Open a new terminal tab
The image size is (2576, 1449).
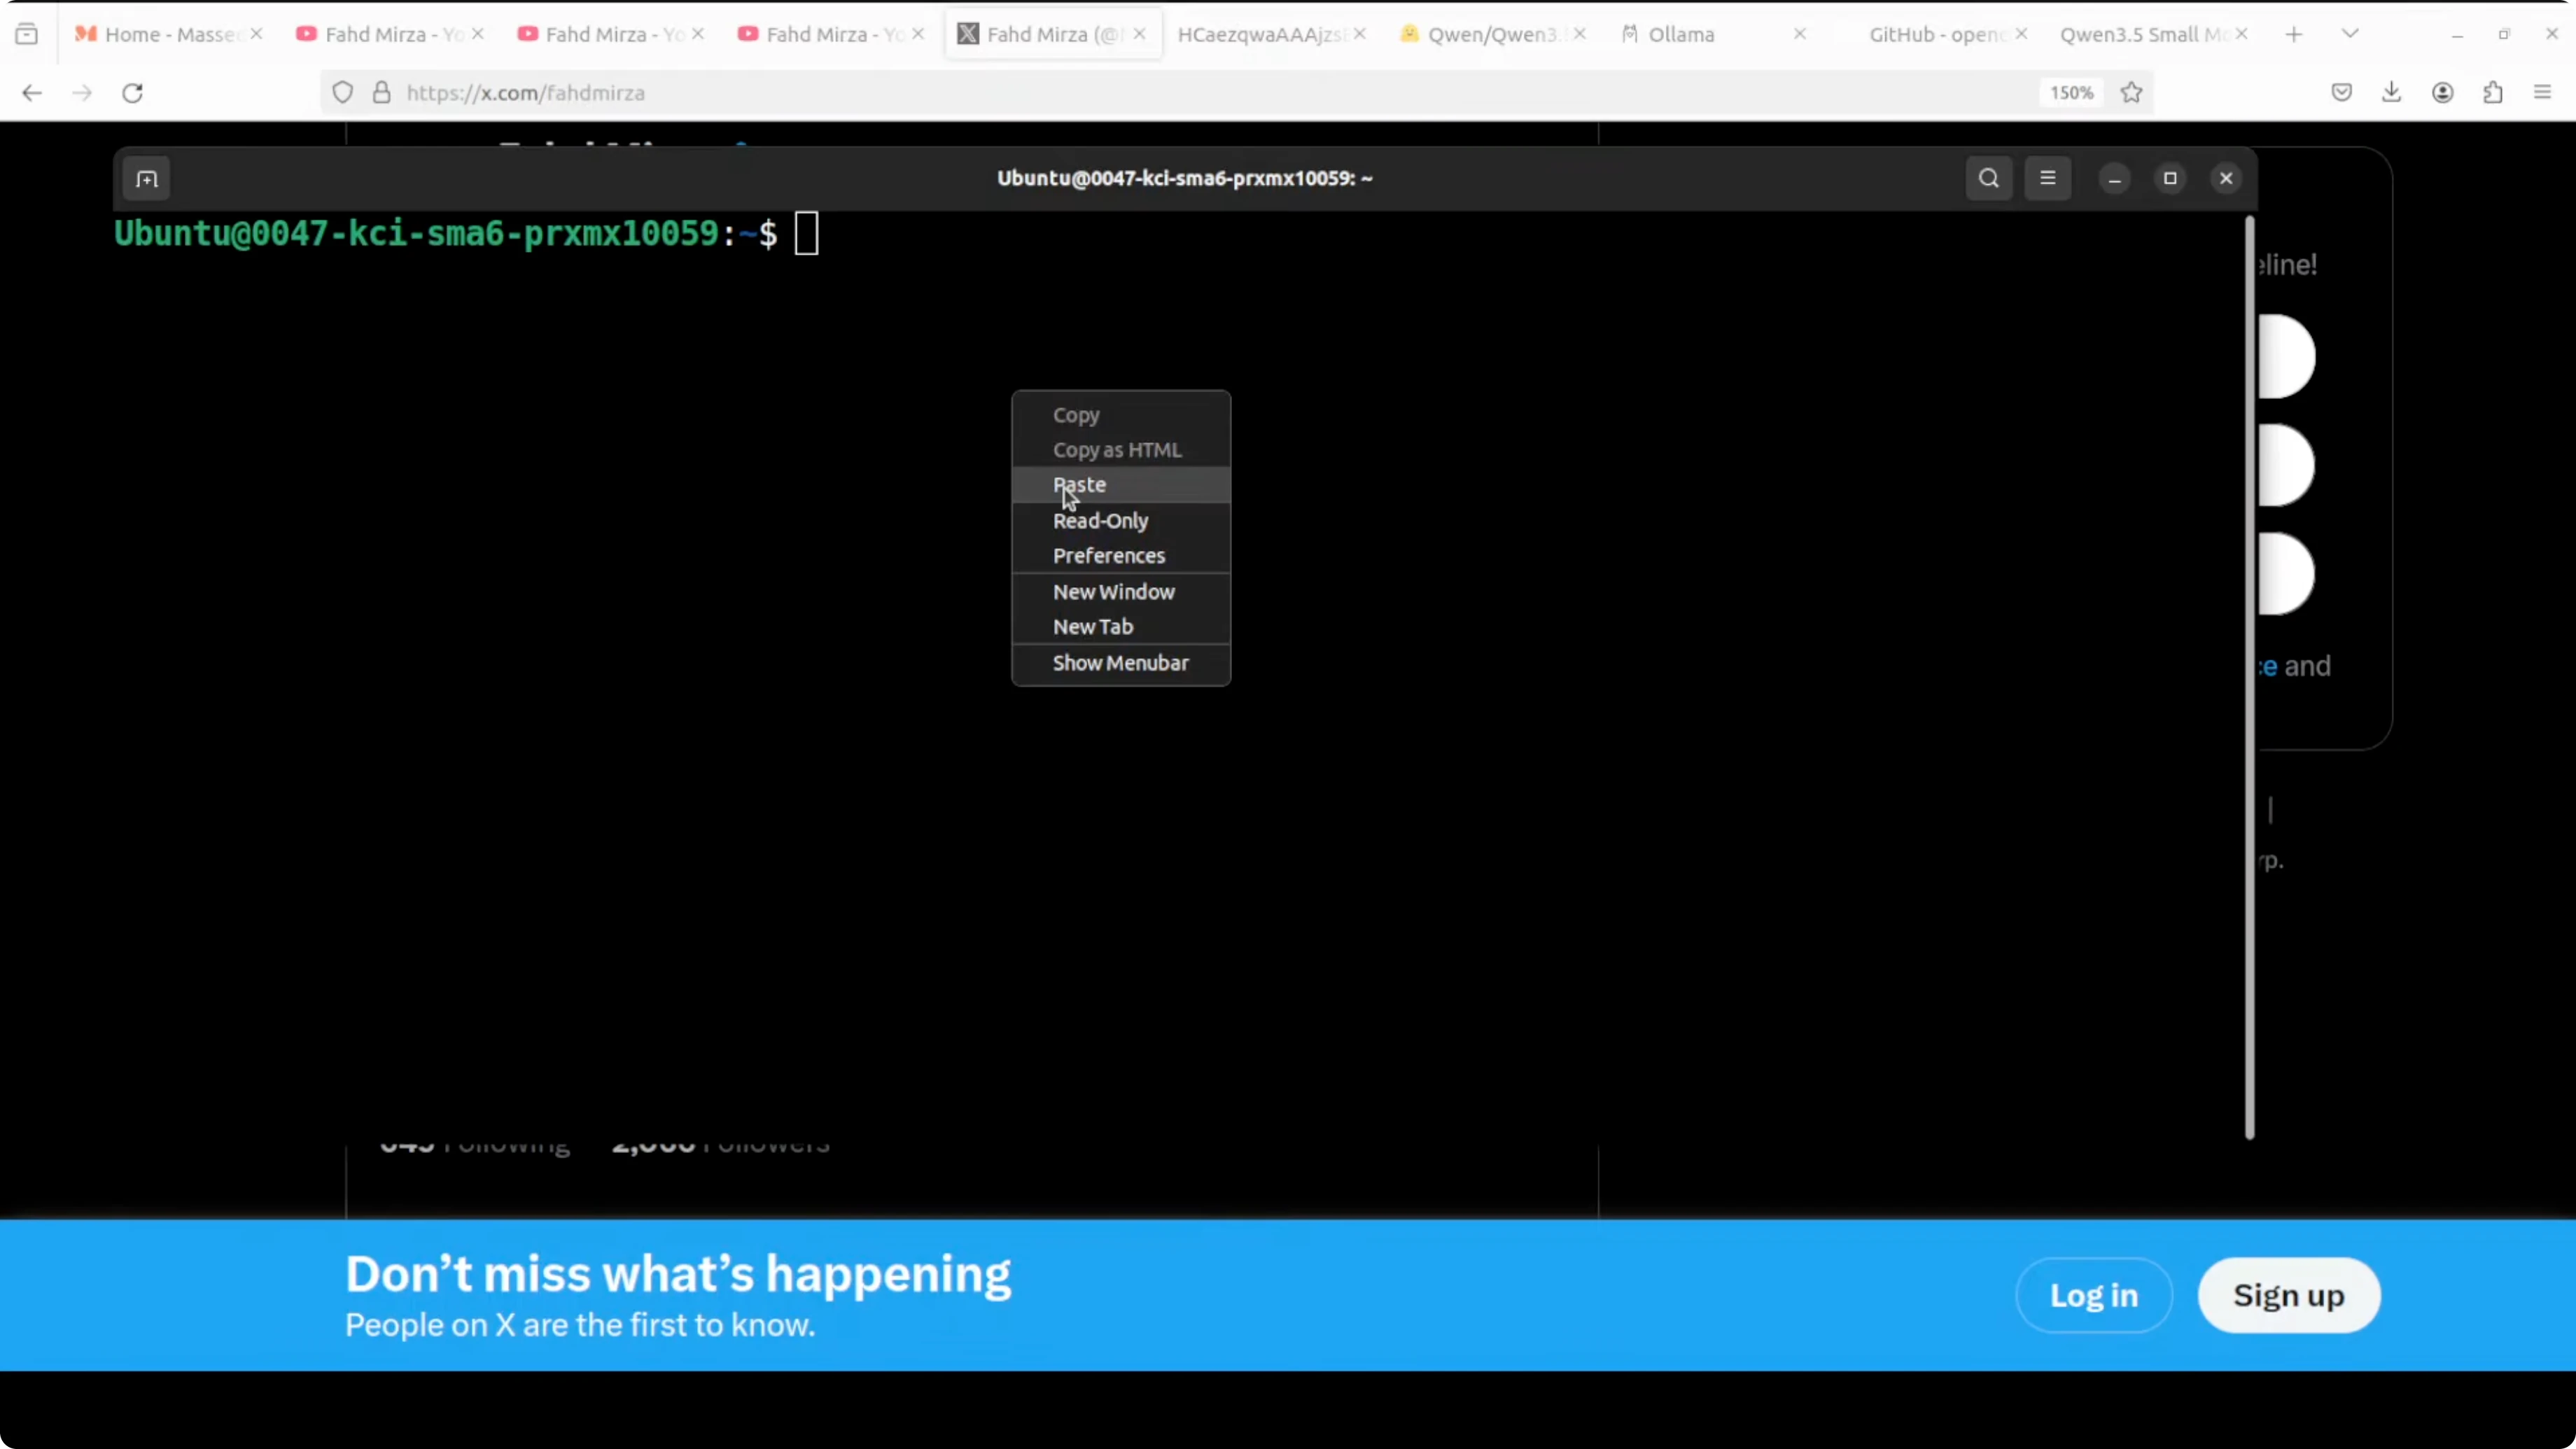pyautogui.click(x=146, y=178)
